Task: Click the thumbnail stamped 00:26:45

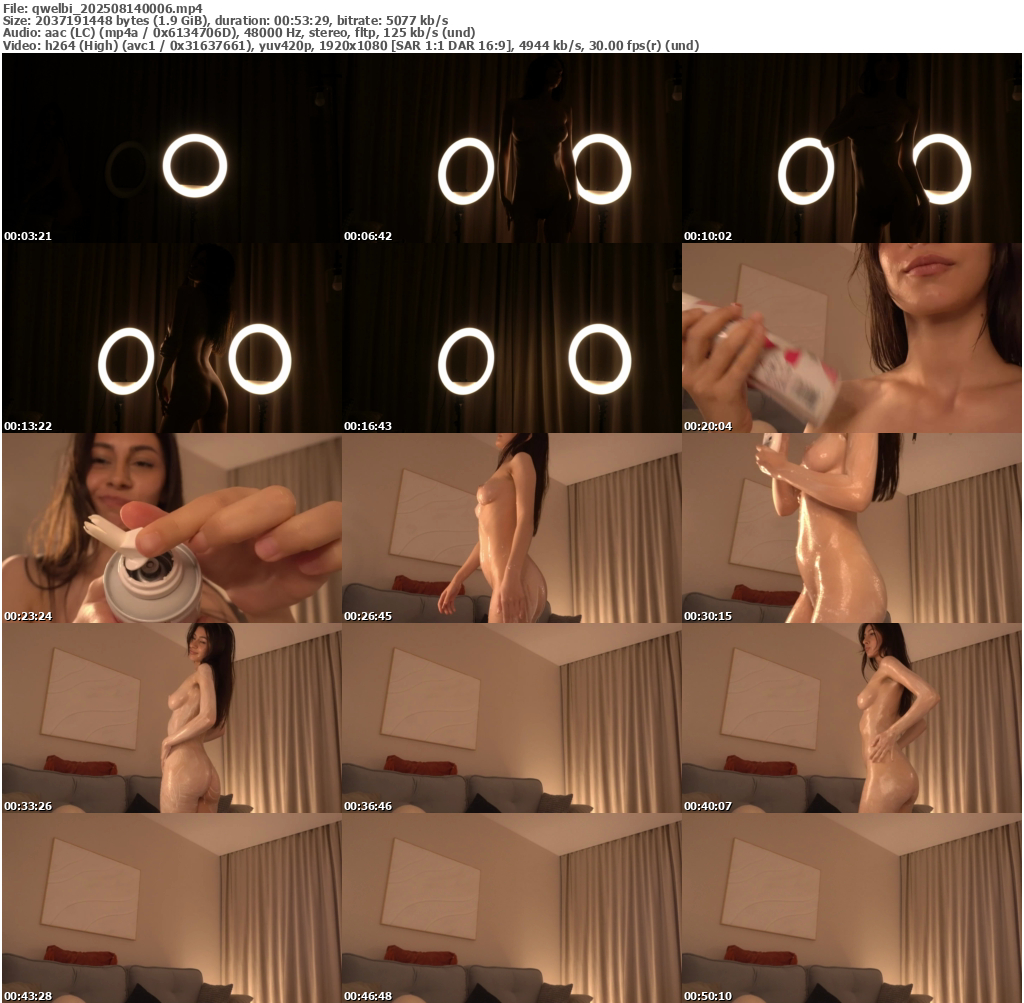Action: pyautogui.click(x=512, y=528)
